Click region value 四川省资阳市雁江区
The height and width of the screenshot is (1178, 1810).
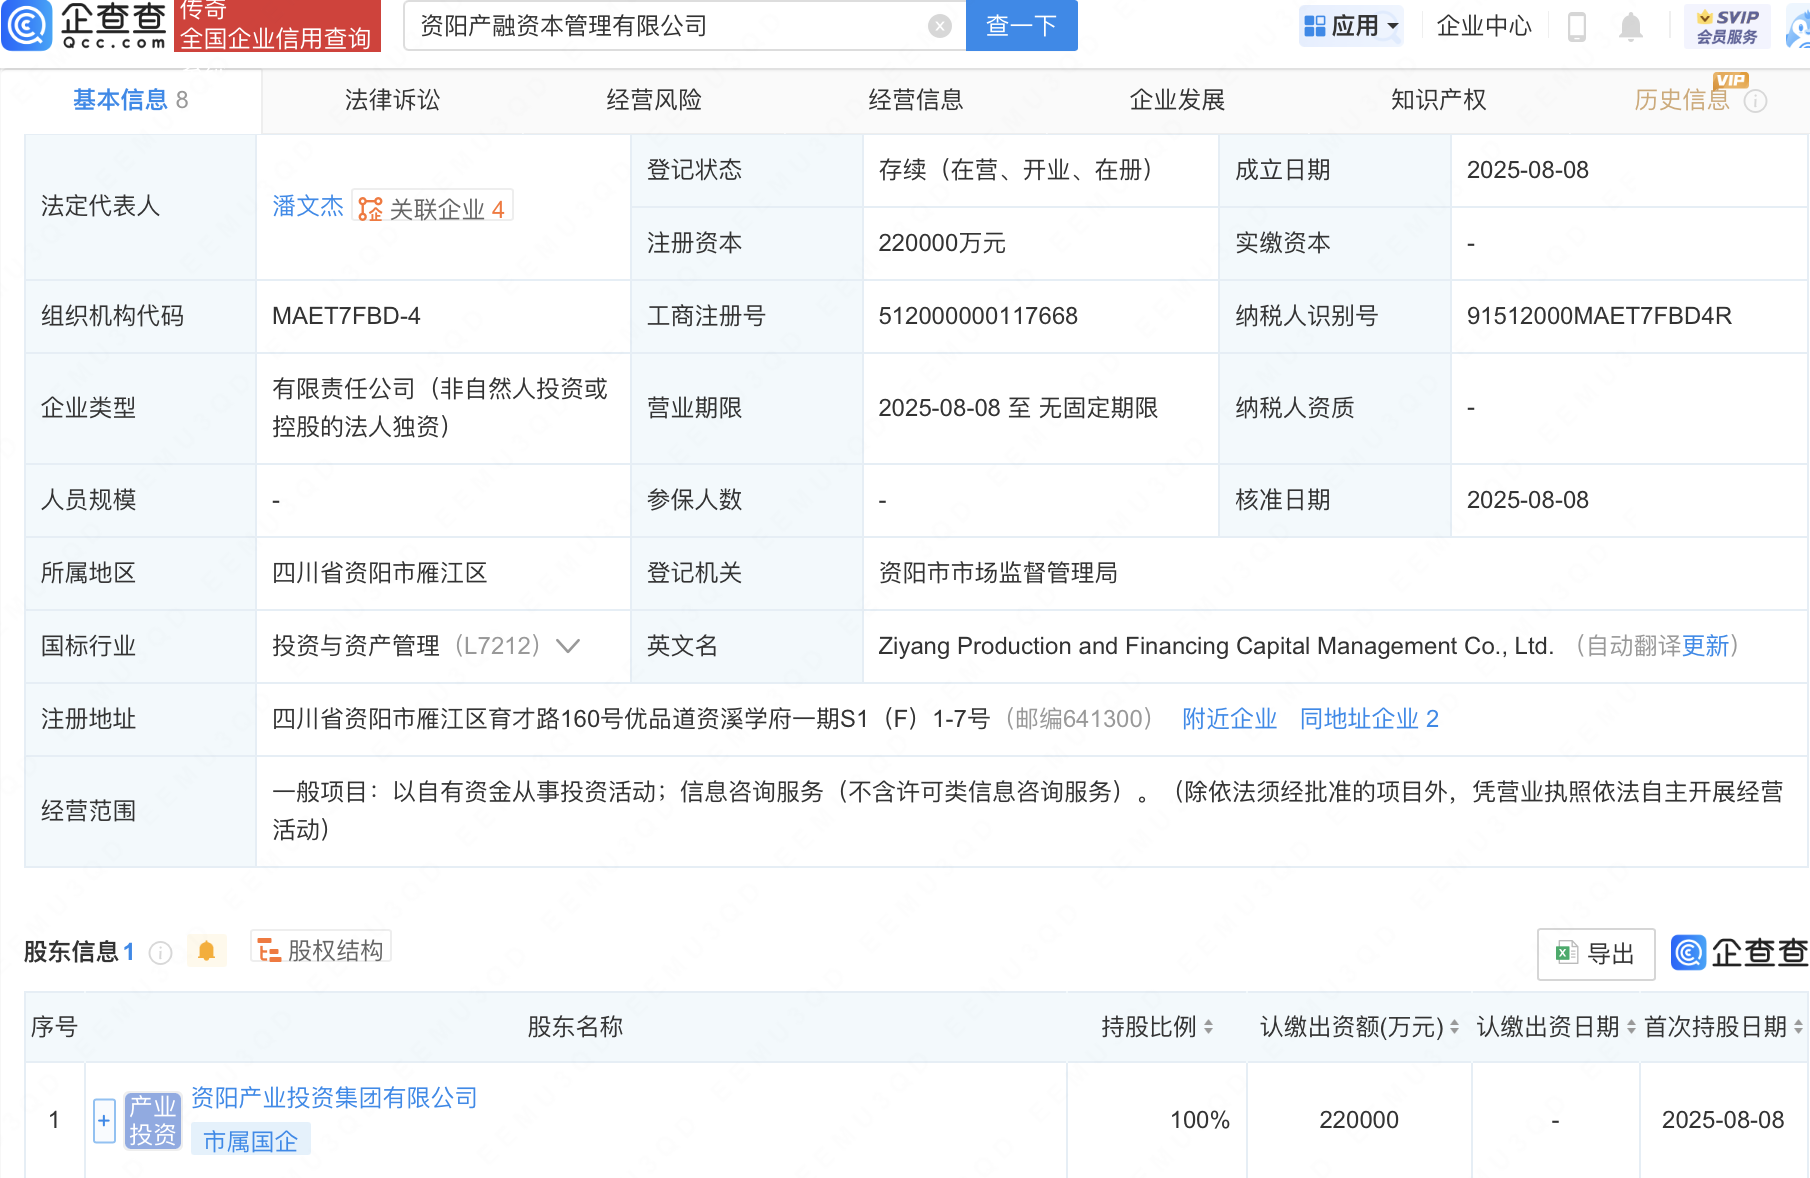(380, 573)
